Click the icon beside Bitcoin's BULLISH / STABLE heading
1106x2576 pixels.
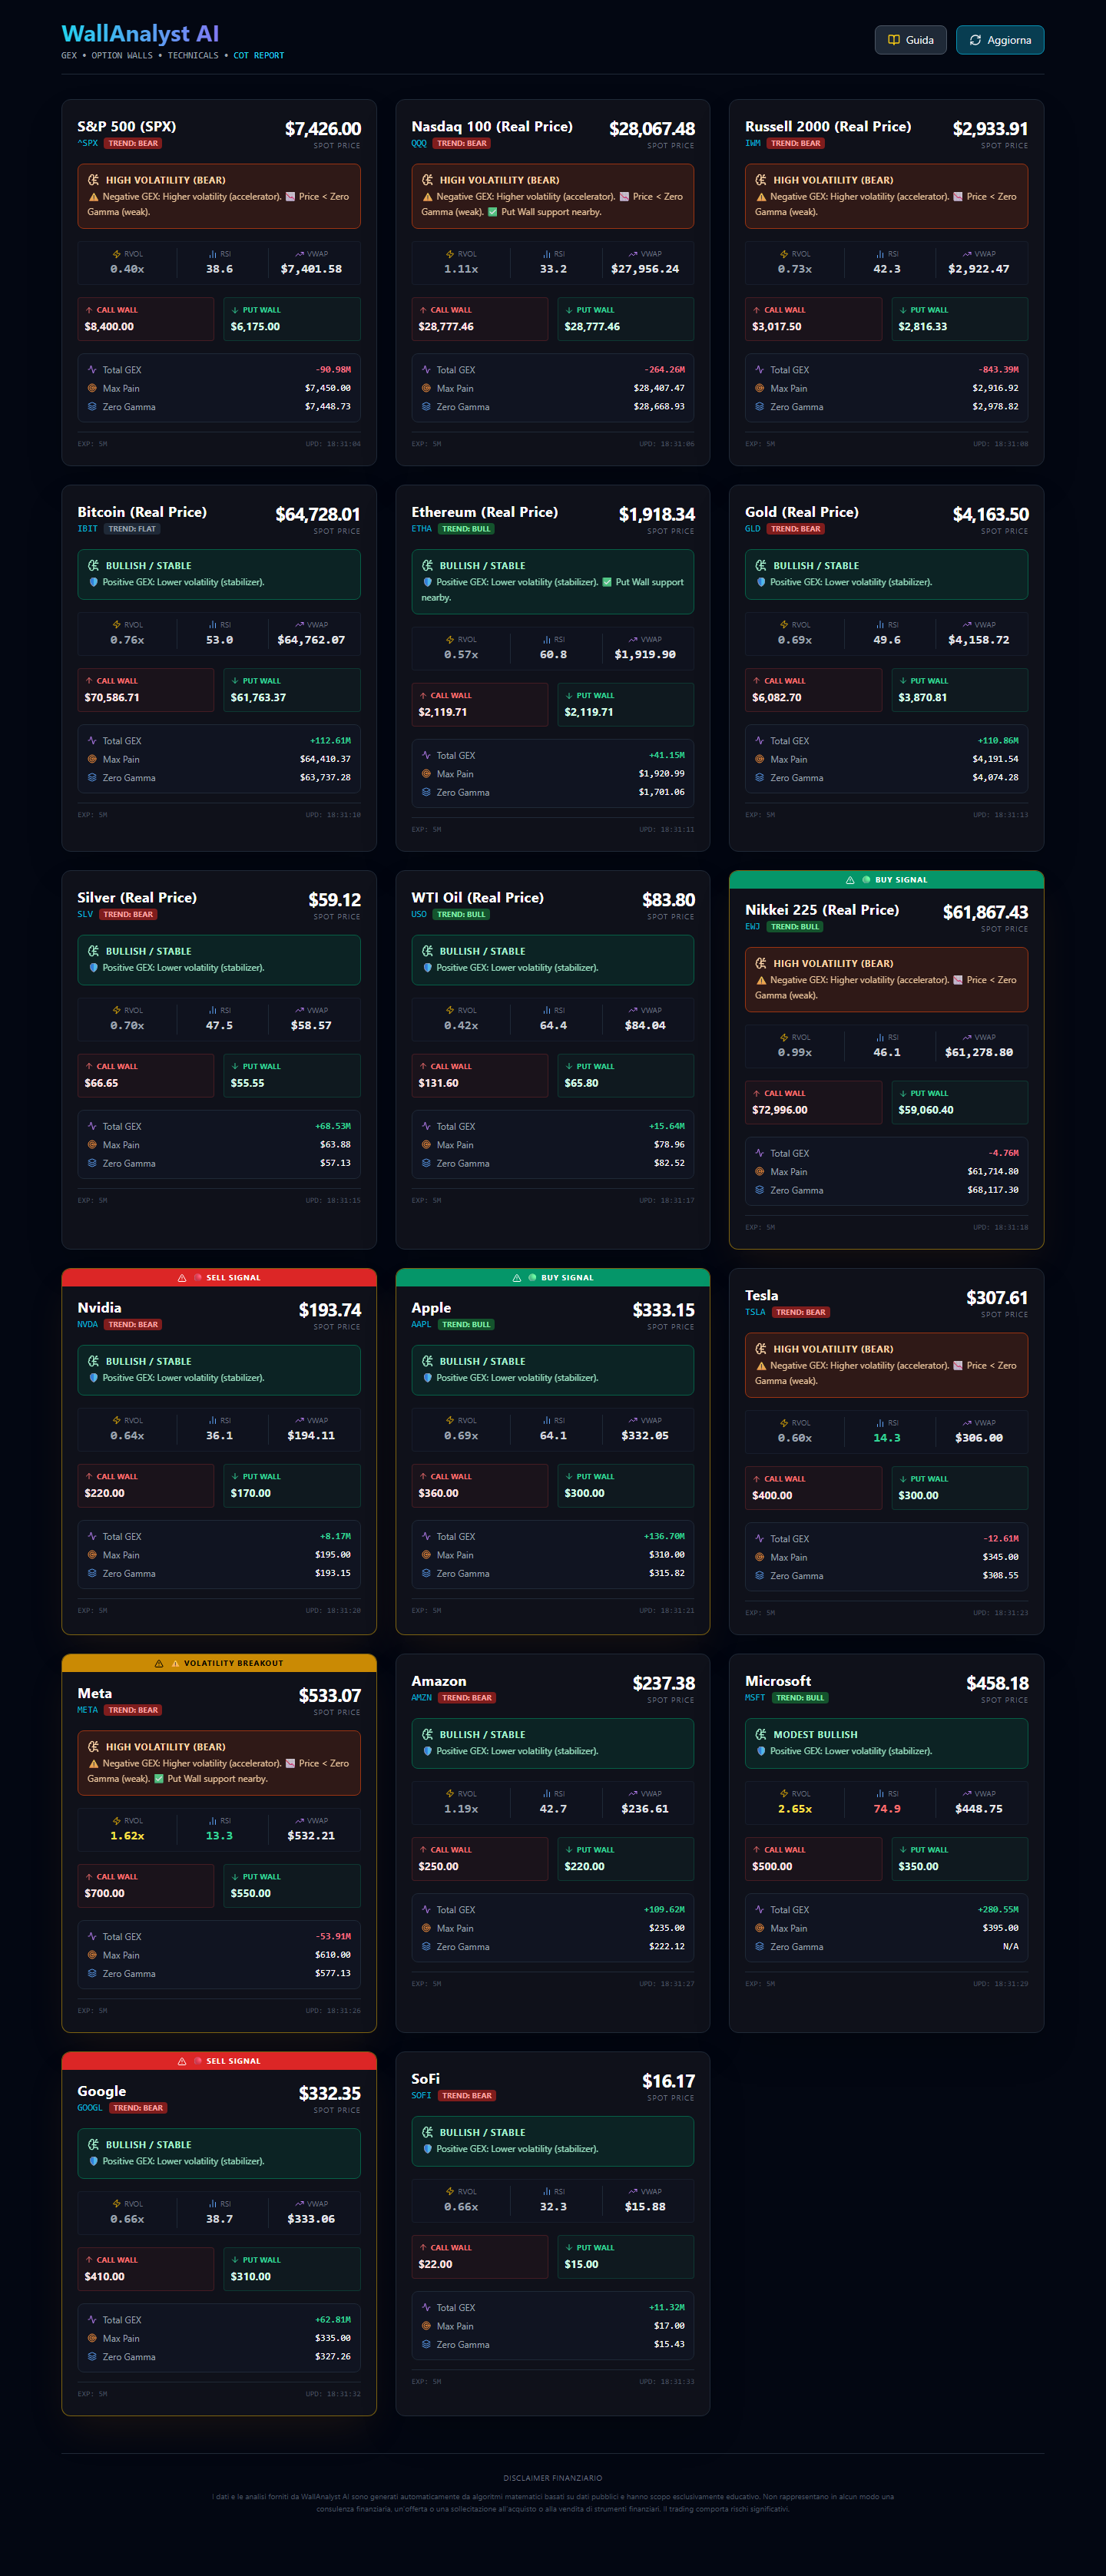pyautogui.click(x=94, y=566)
